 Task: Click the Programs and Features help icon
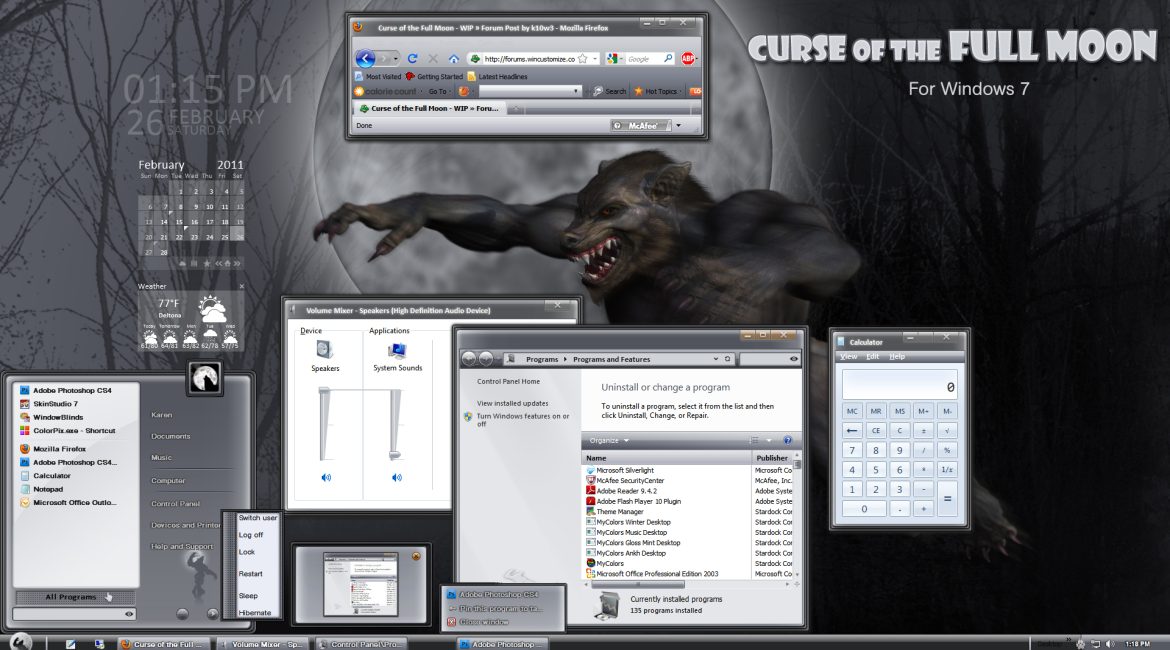pos(787,440)
